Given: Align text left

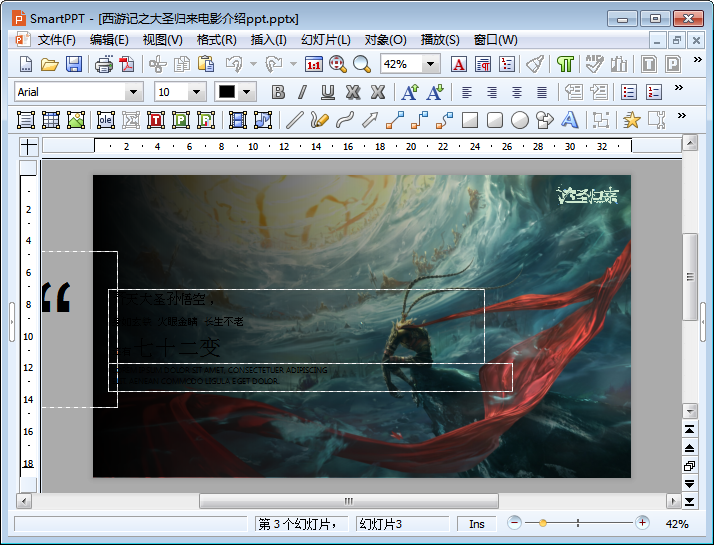Looking at the screenshot, I should tap(467, 92).
